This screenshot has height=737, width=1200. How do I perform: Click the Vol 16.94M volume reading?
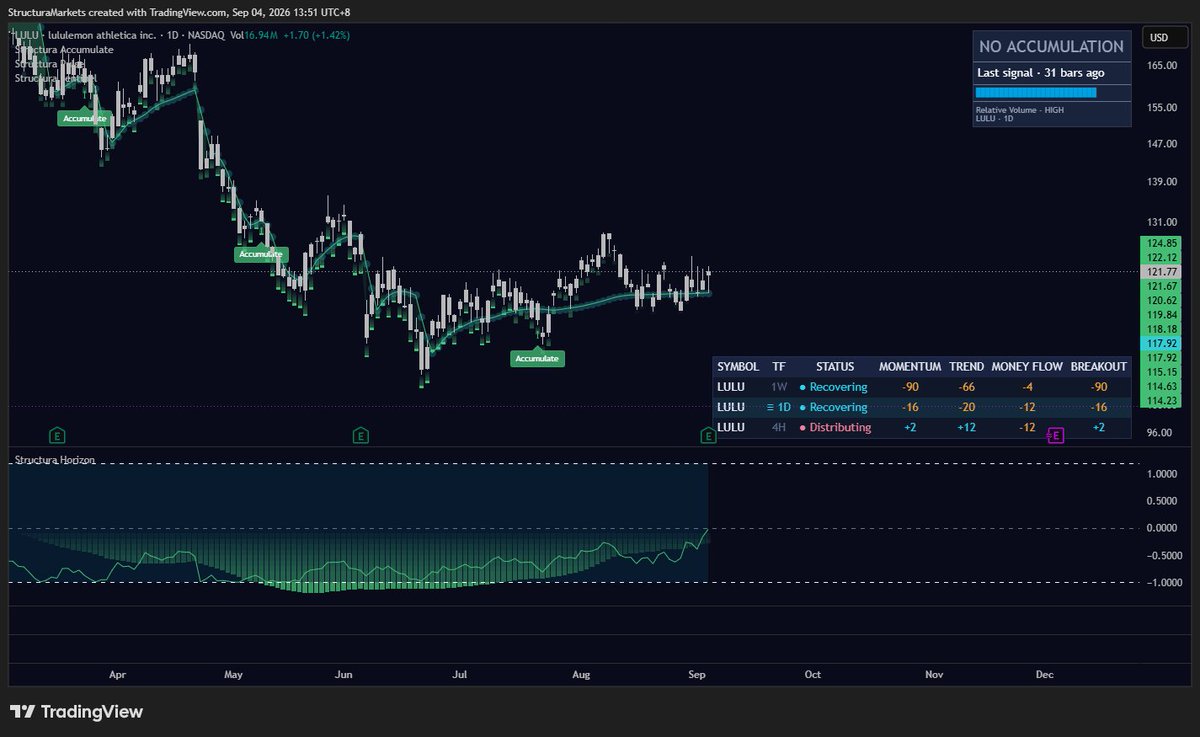(252, 36)
